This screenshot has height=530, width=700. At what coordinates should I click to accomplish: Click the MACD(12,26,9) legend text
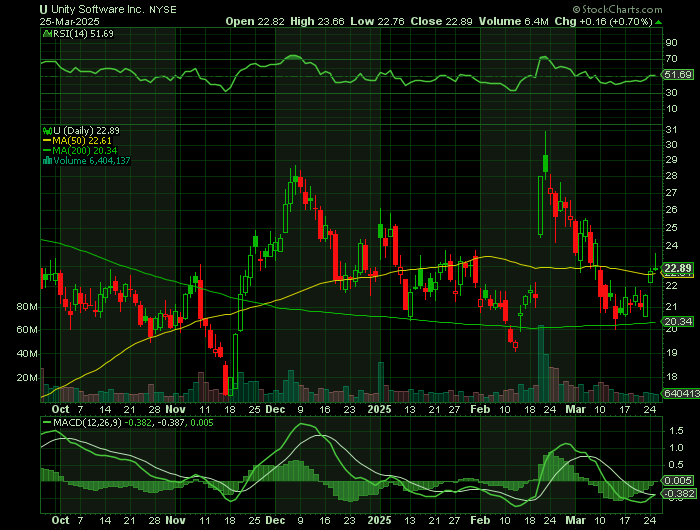tap(87, 422)
